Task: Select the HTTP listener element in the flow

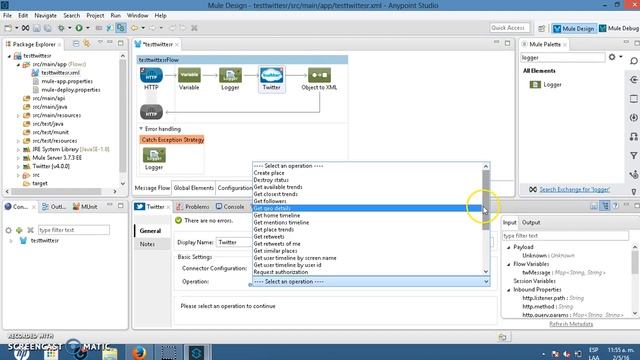Action: [x=151, y=76]
